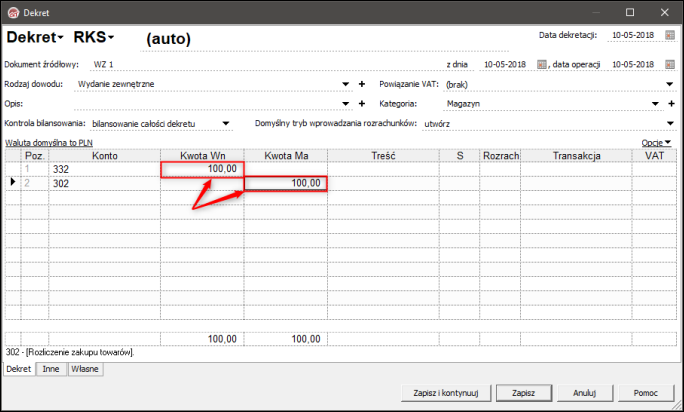The width and height of the screenshot is (684, 412).
Task: Click the S column header
Action: [460, 155]
